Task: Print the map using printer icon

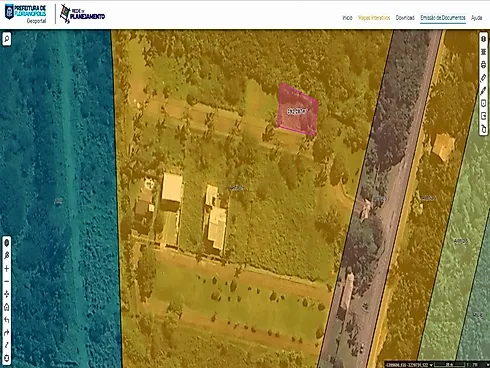Action: pos(483,65)
